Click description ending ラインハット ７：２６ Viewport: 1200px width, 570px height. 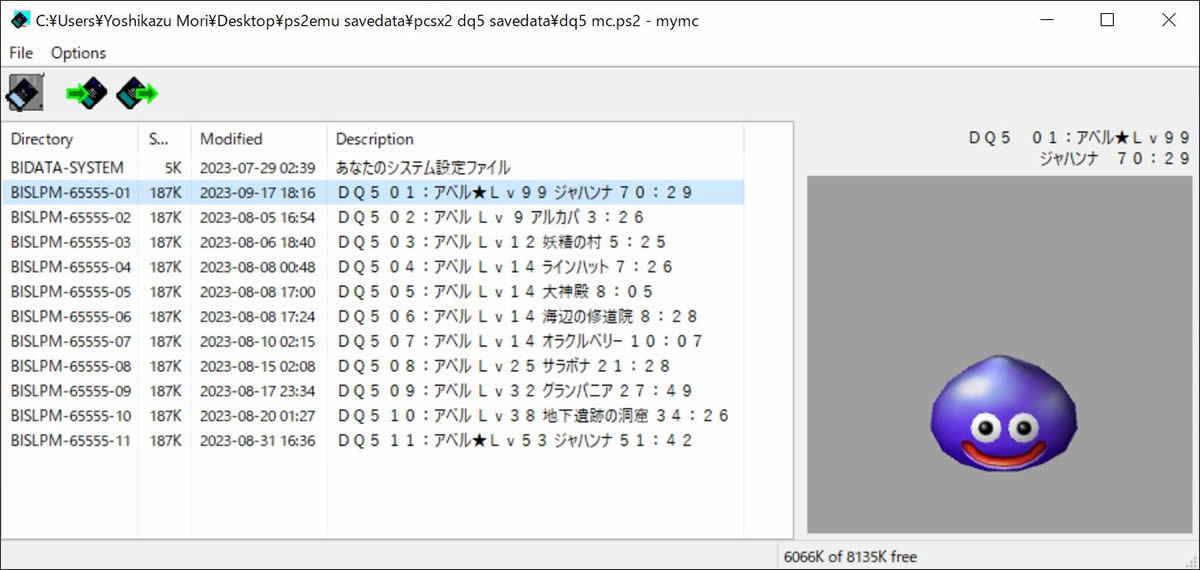tap(505, 267)
